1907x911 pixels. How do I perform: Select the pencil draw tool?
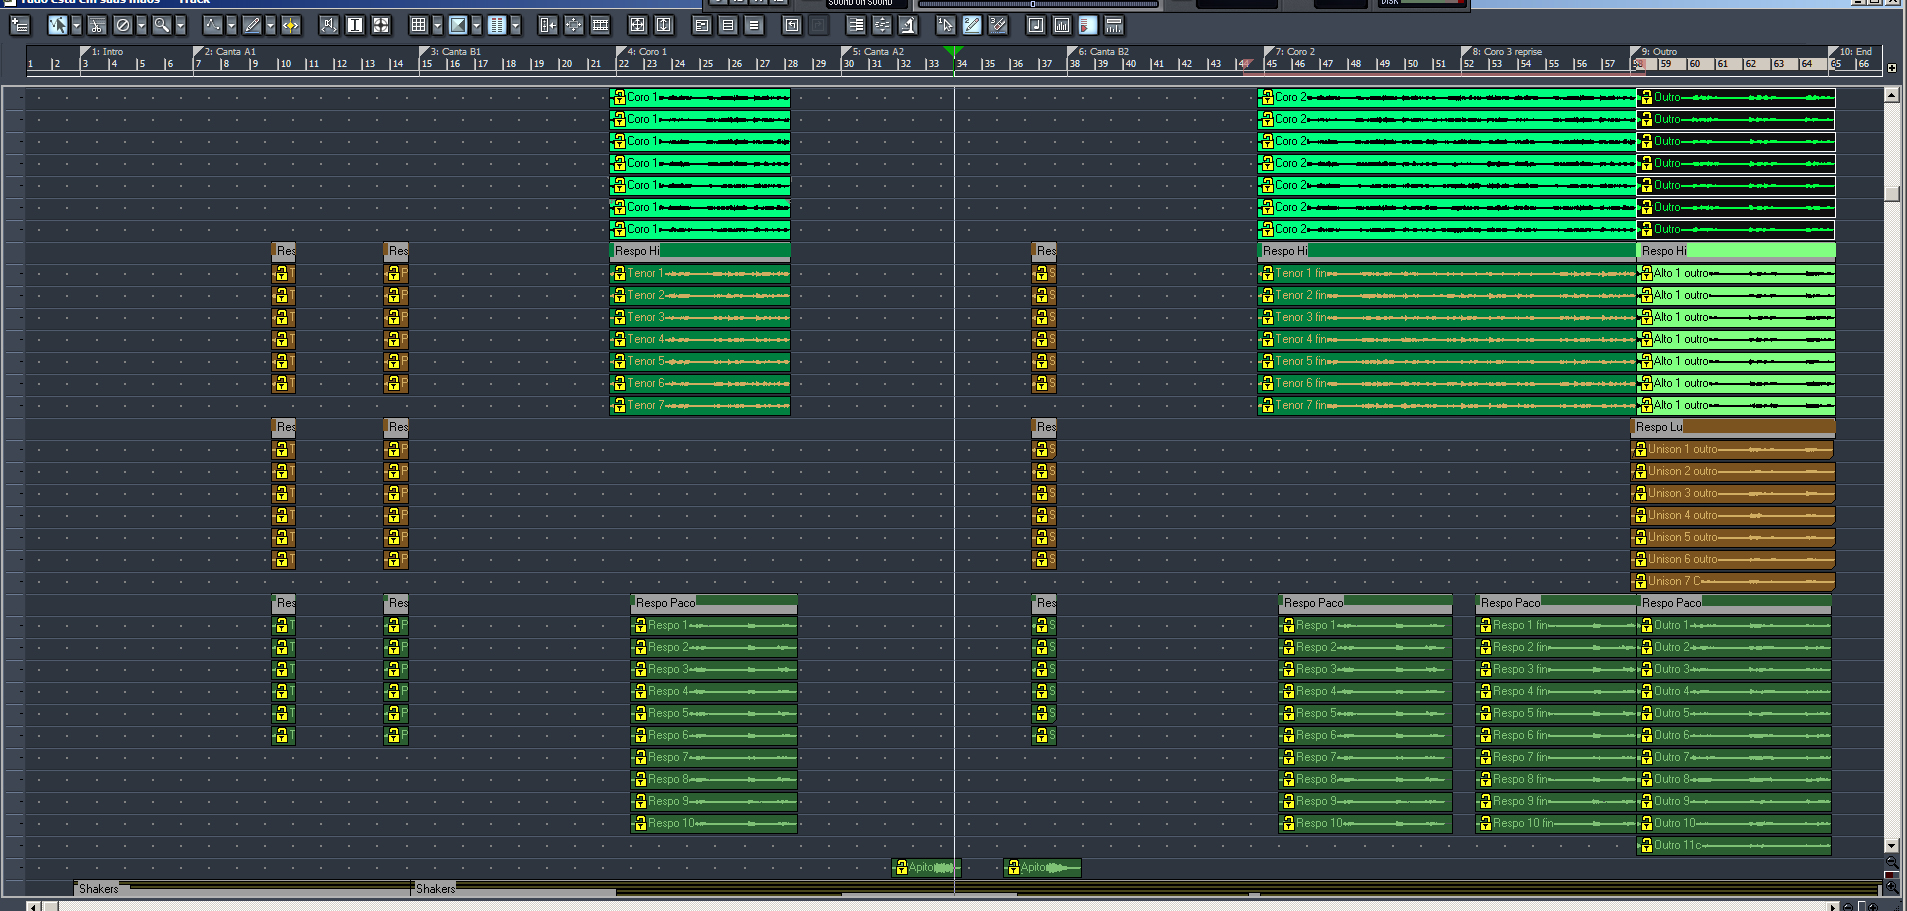click(x=252, y=25)
